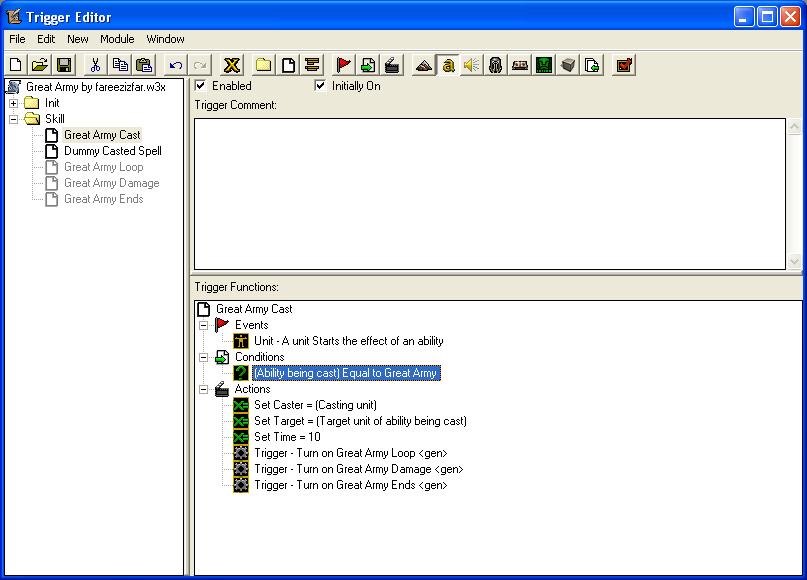
Task: Expand the Init folder in trigger tree
Action: 13,103
